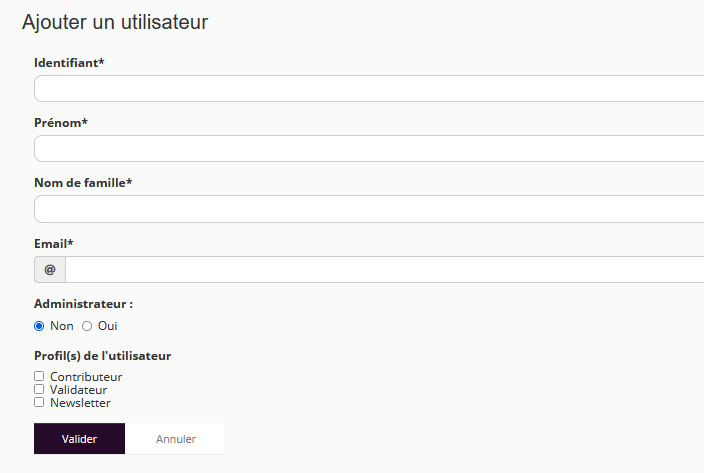The height and width of the screenshot is (473, 704).
Task: Click the Administrateur section label
Action: pyautogui.click(x=84, y=303)
